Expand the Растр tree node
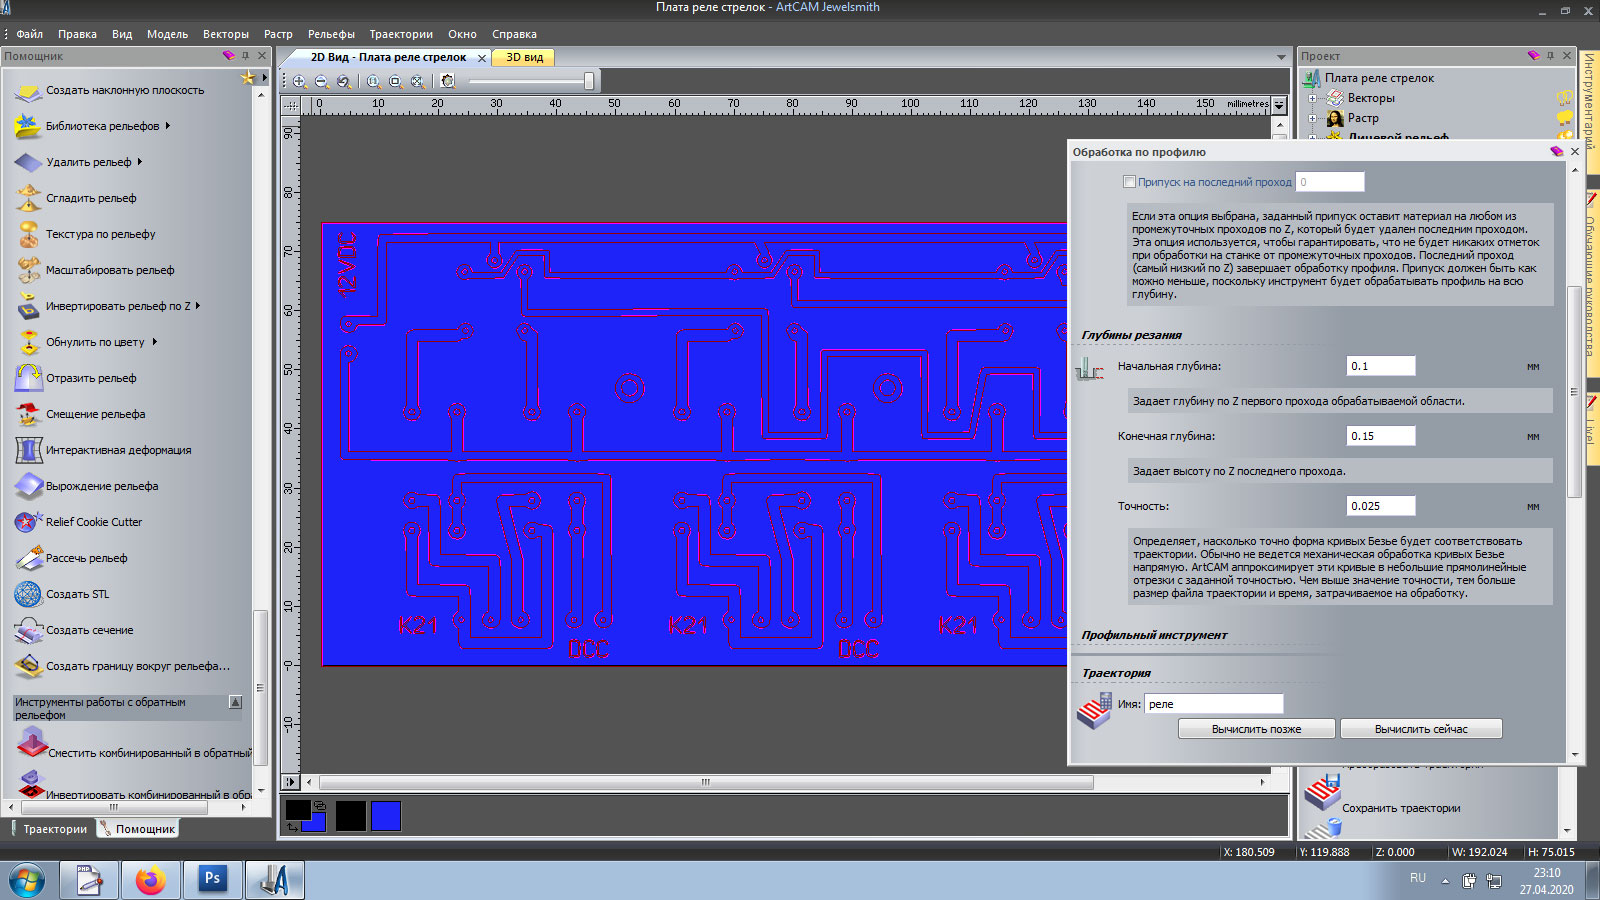1600x900 pixels. 1312,118
